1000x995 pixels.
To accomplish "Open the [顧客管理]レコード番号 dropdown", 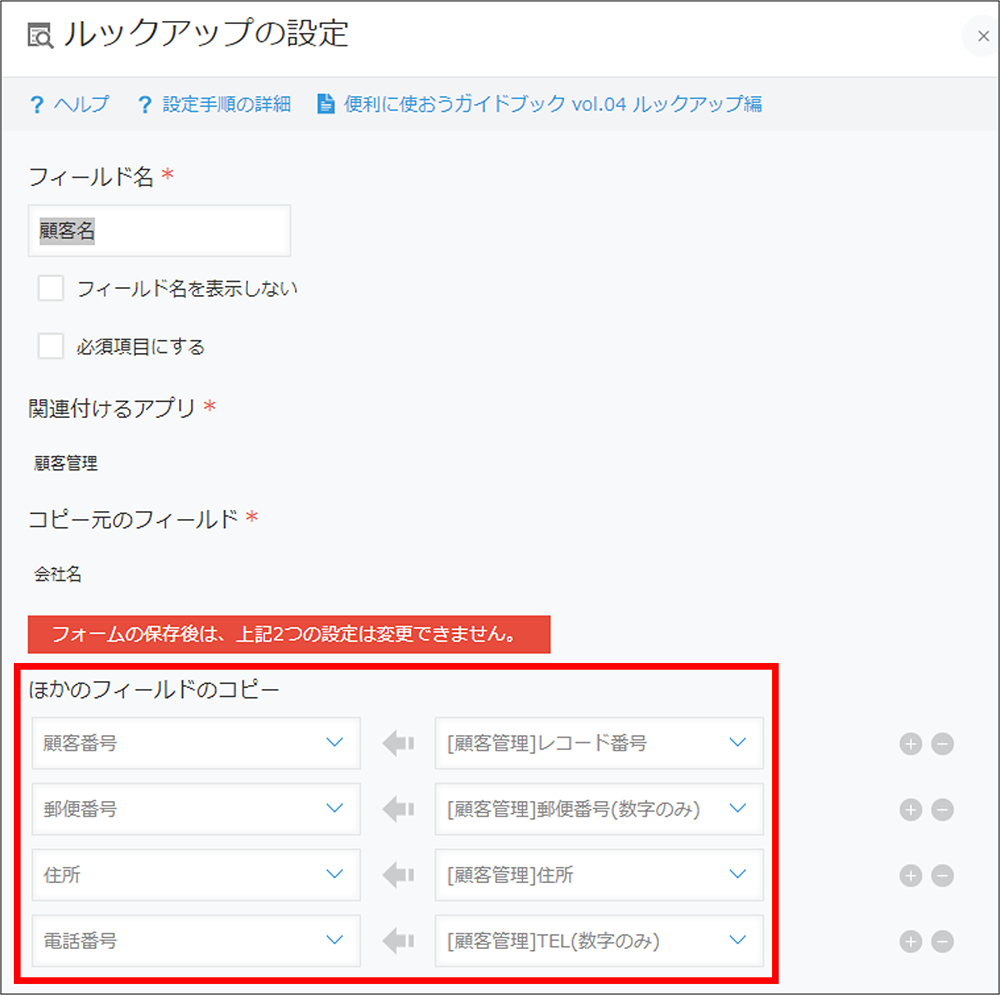I will click(599, 742).
